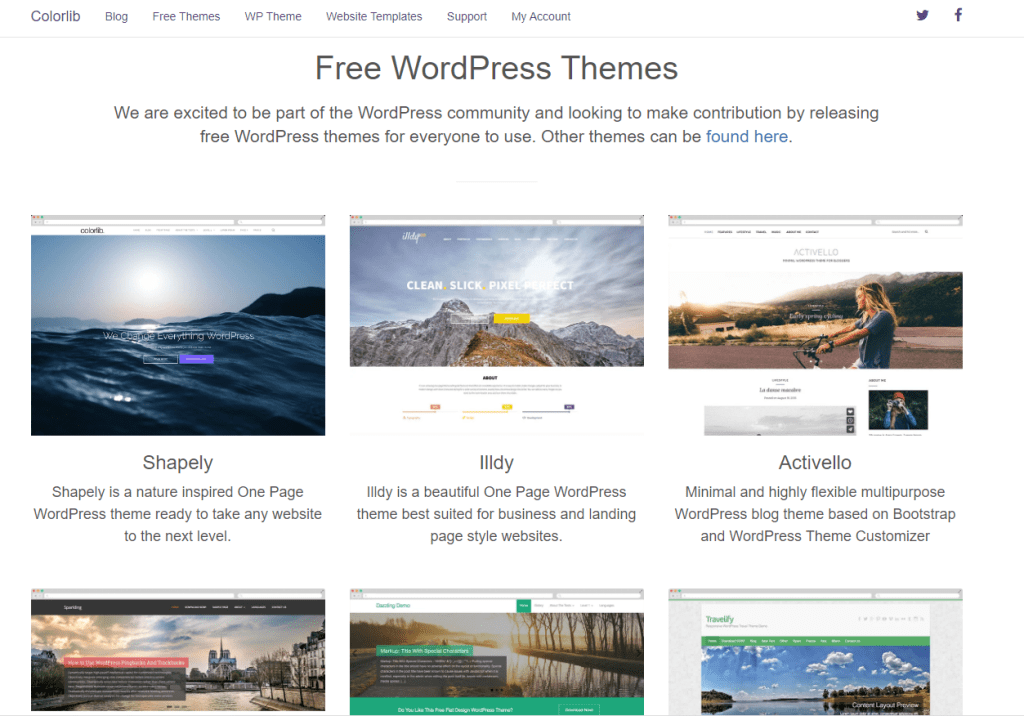This screenshot has width=1024, height=716.
Task: Open the Illdy theme preview image
Action: tap(497, 325)
